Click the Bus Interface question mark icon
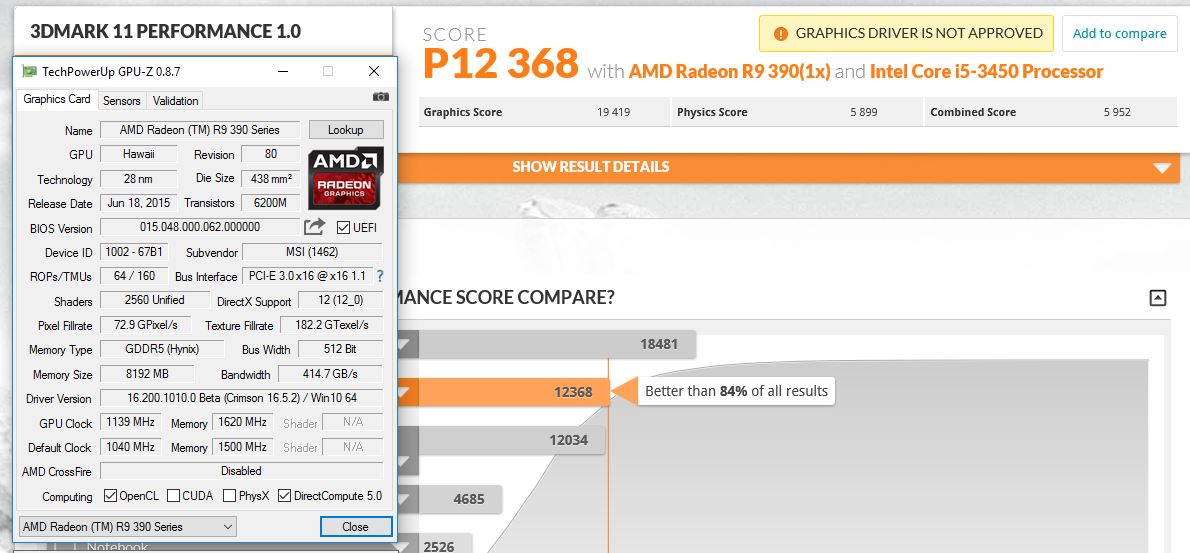 click(380, 276)
